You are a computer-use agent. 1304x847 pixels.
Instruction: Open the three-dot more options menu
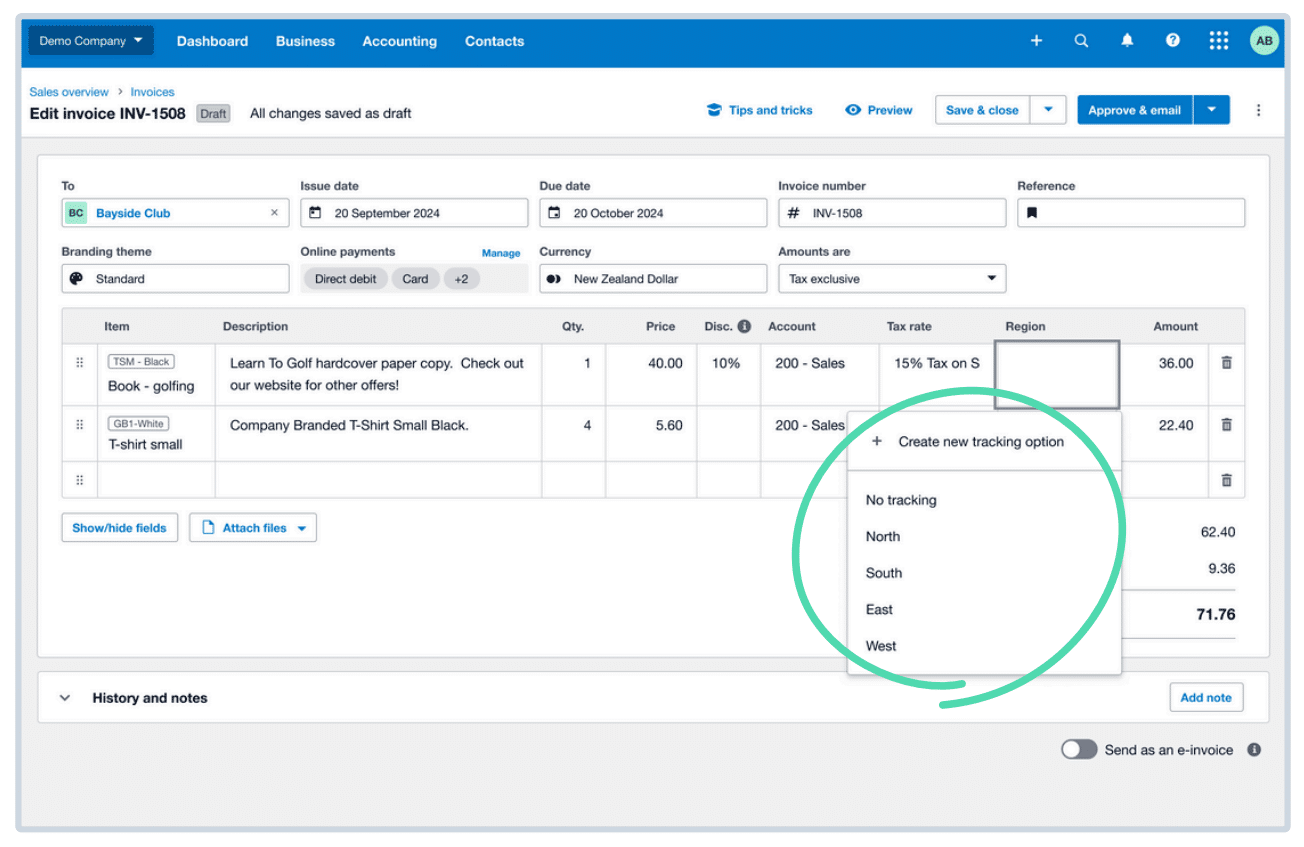click(1258, 110)
